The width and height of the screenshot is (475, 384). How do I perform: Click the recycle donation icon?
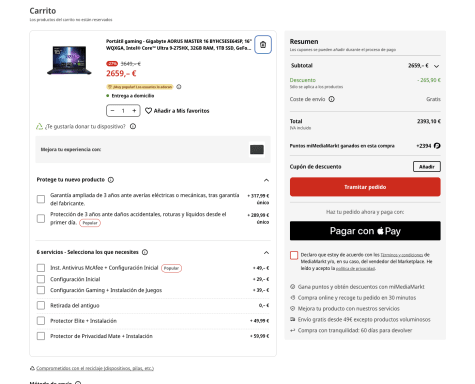[x=39, y=126]
